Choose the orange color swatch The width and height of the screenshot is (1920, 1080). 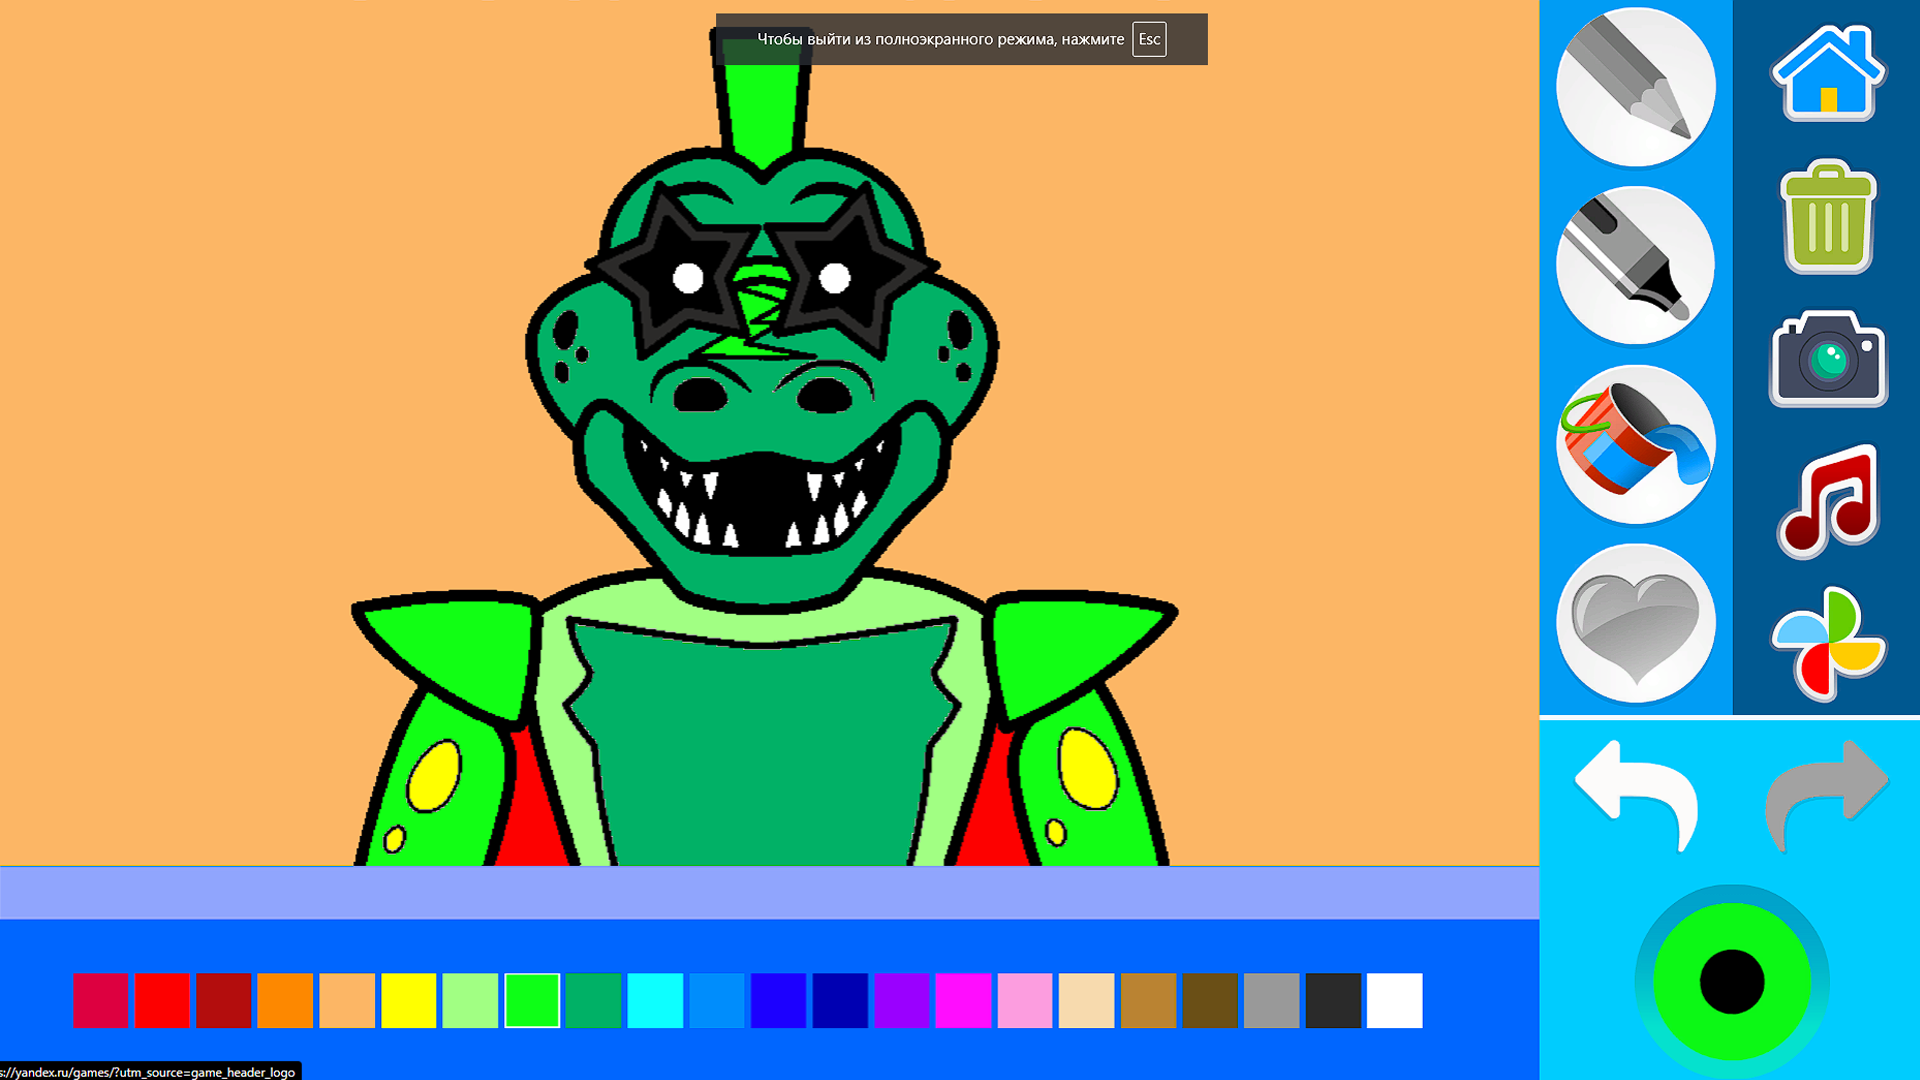click(285, 1000)
